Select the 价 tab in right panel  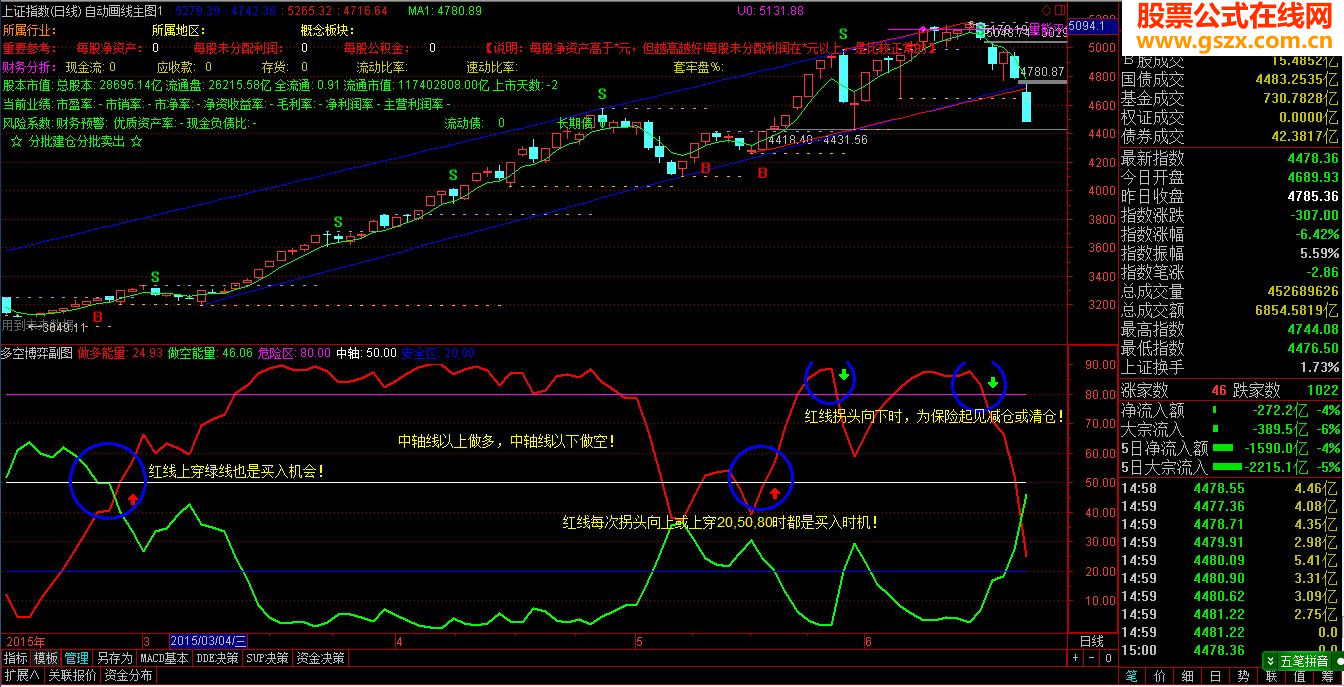(1159, 676)
